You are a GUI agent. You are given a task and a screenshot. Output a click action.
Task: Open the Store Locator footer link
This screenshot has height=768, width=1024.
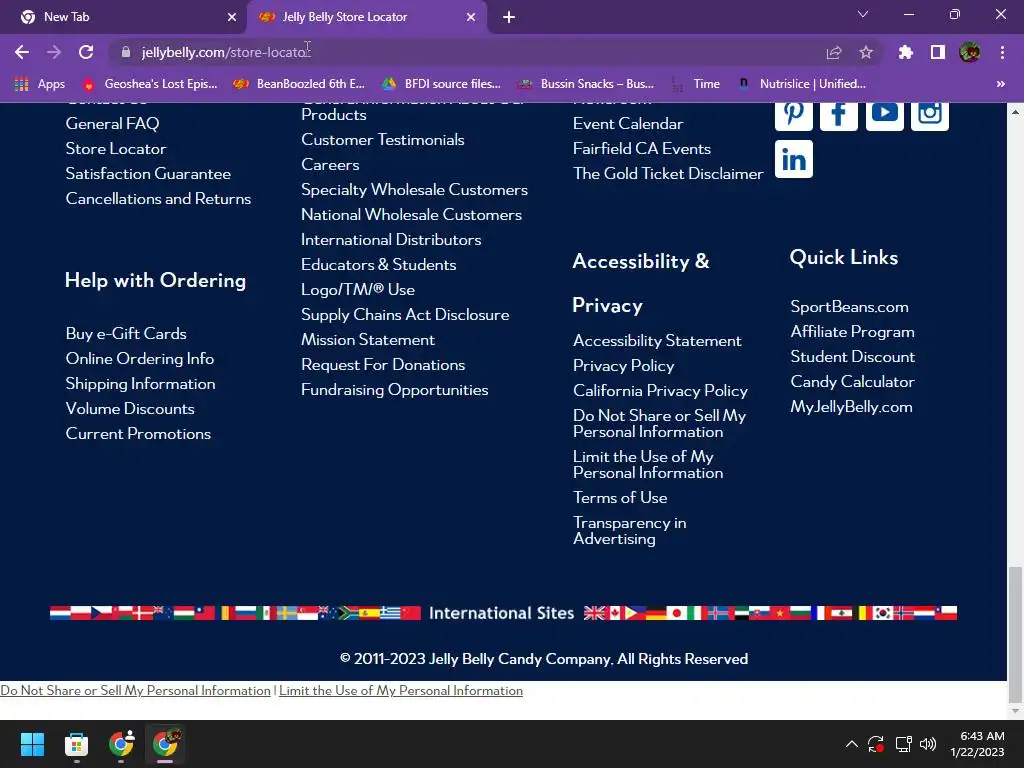(x=116, y=148)
